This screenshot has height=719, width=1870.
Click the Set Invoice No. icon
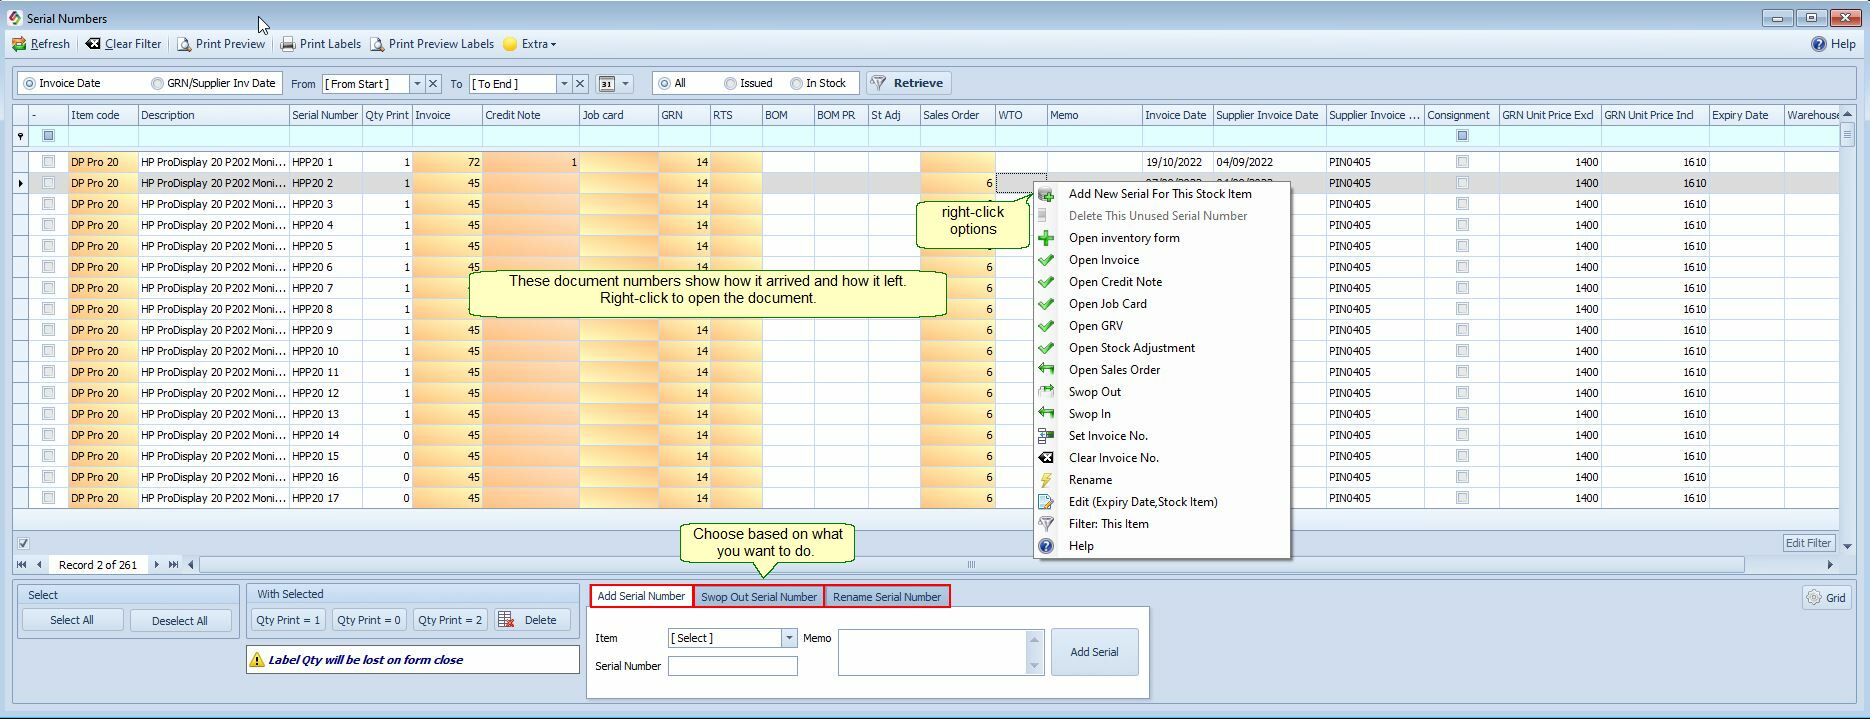coord(1046,436)
